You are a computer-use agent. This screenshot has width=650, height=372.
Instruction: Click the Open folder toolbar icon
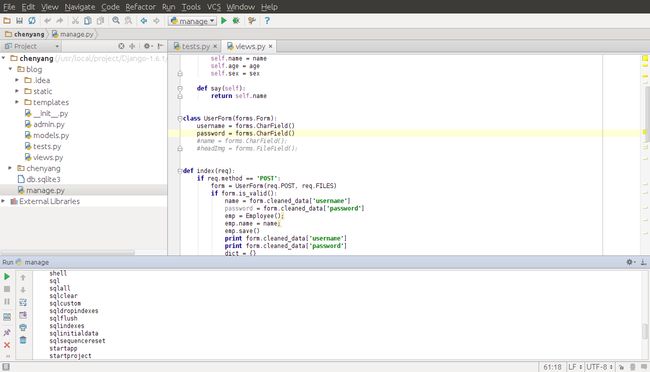(7, 21)
